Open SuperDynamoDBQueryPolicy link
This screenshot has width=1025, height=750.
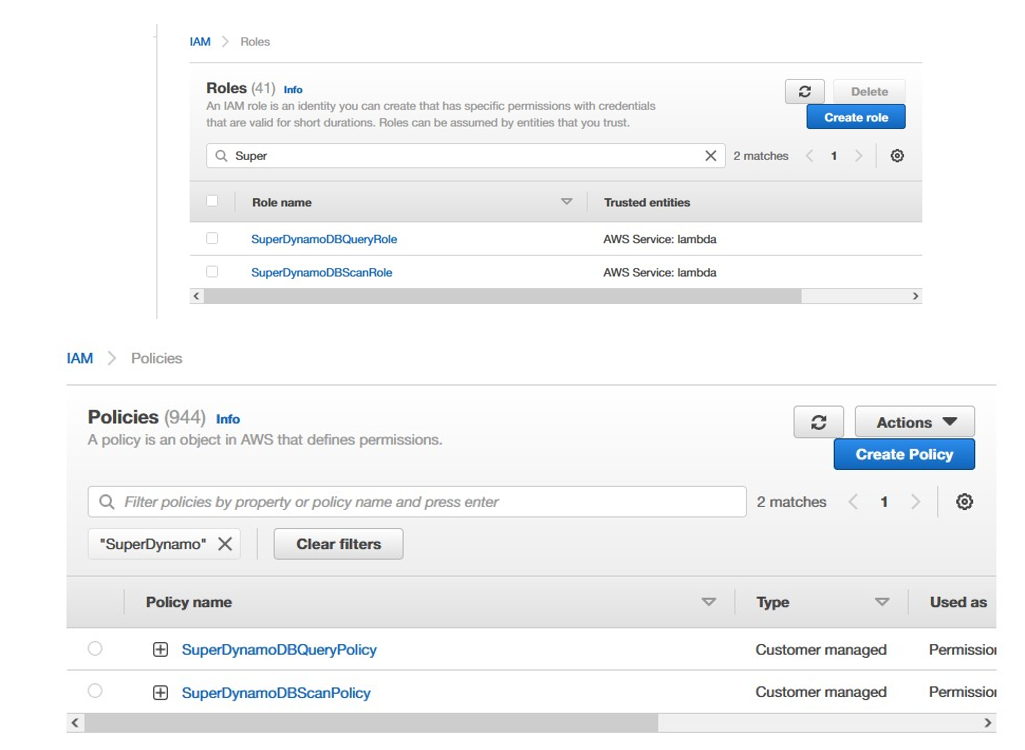[x=279, y=650]
